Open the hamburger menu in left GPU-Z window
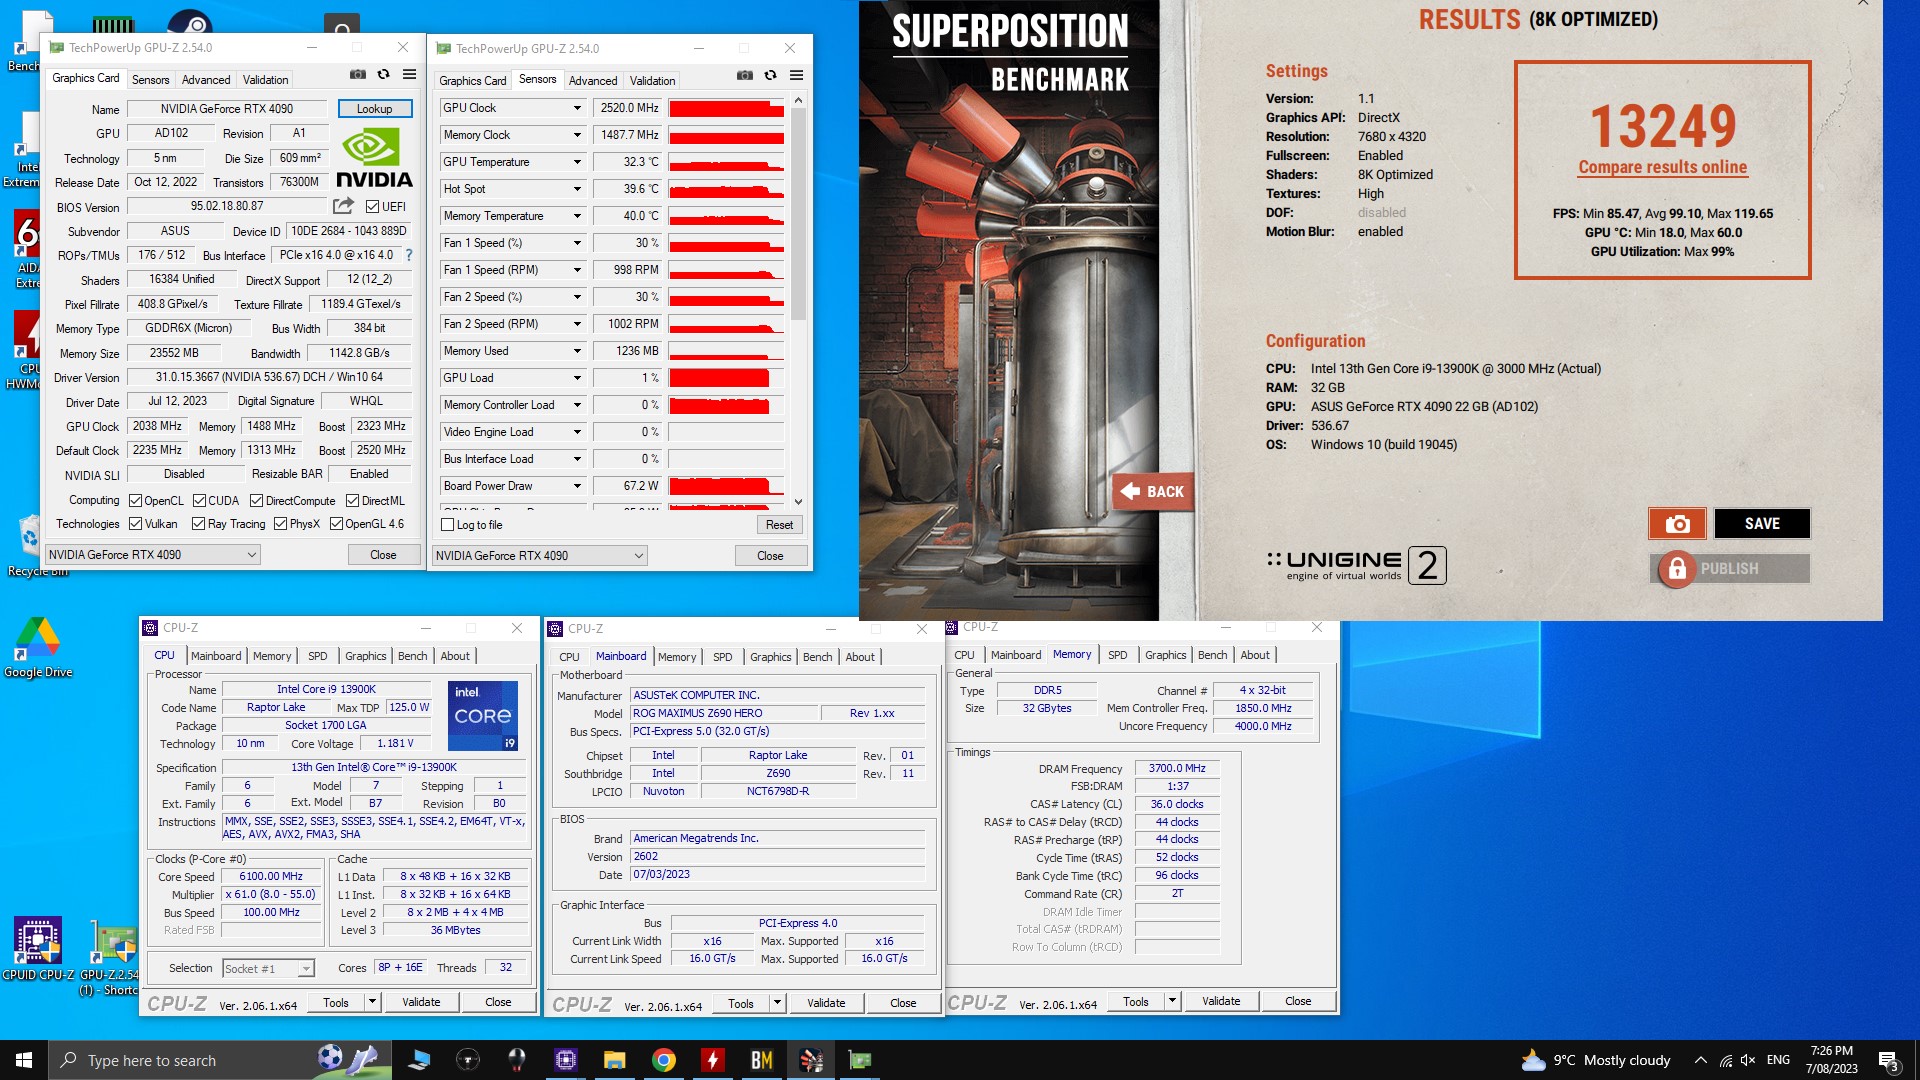Viewport: 1920px width, 1080px height. coord(410,75)
